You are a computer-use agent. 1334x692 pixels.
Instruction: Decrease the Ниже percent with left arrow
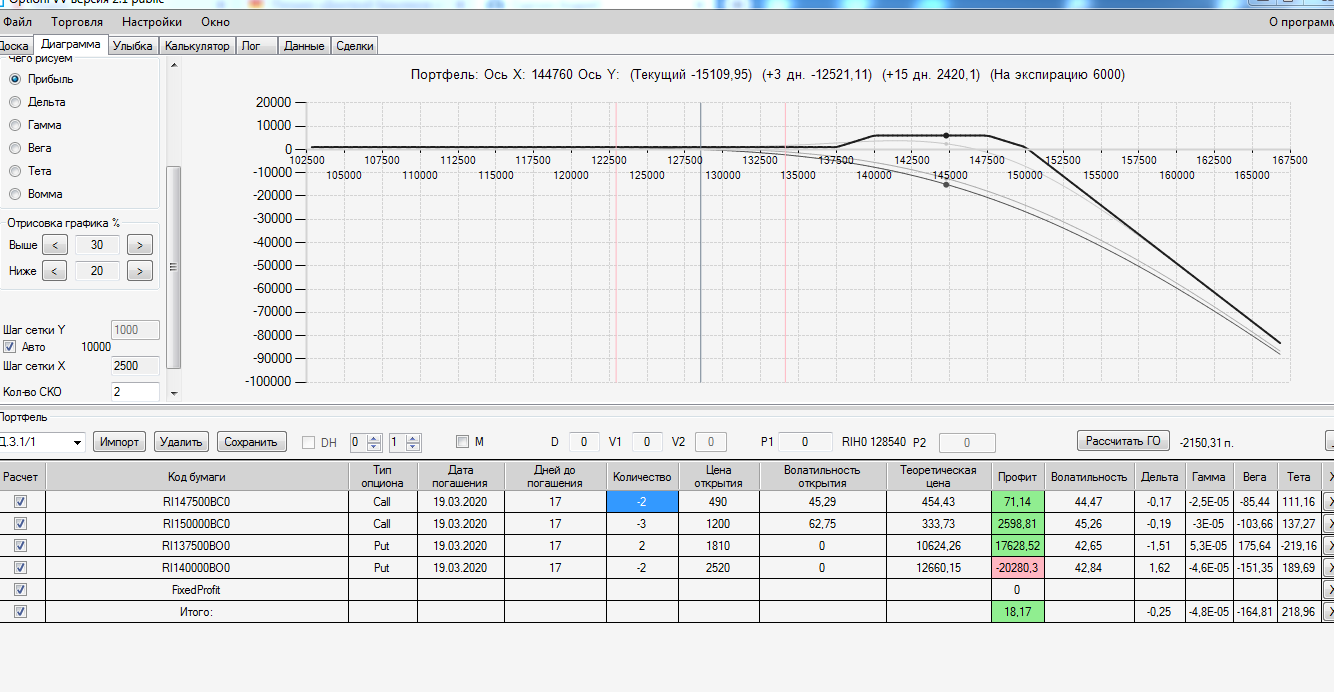tap(55, 271)
